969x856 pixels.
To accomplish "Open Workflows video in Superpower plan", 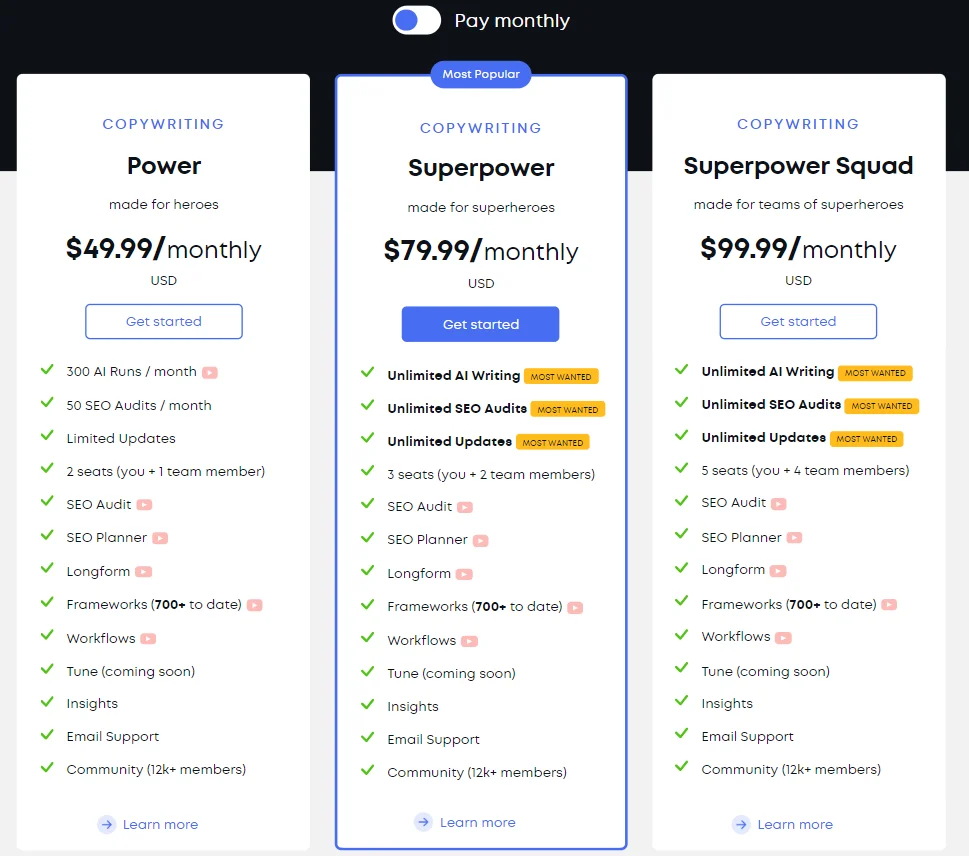I will 470,642.
